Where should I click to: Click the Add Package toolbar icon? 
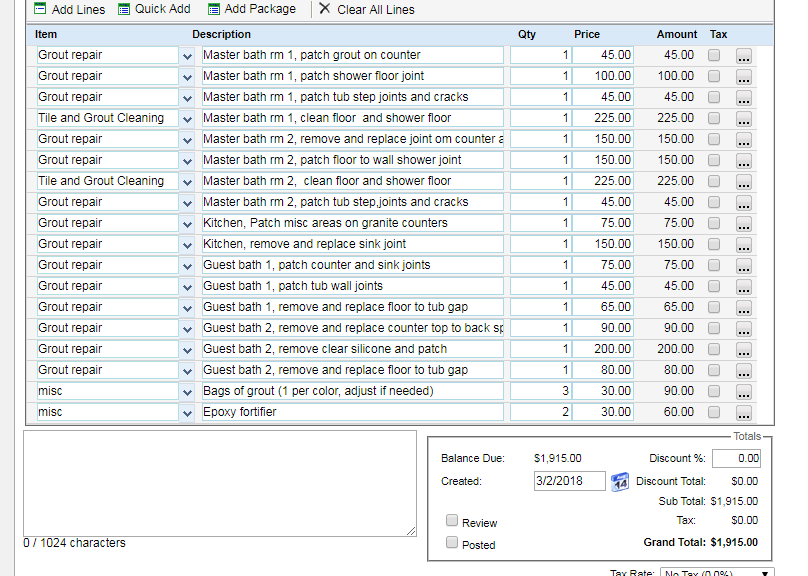pos(214,9)
